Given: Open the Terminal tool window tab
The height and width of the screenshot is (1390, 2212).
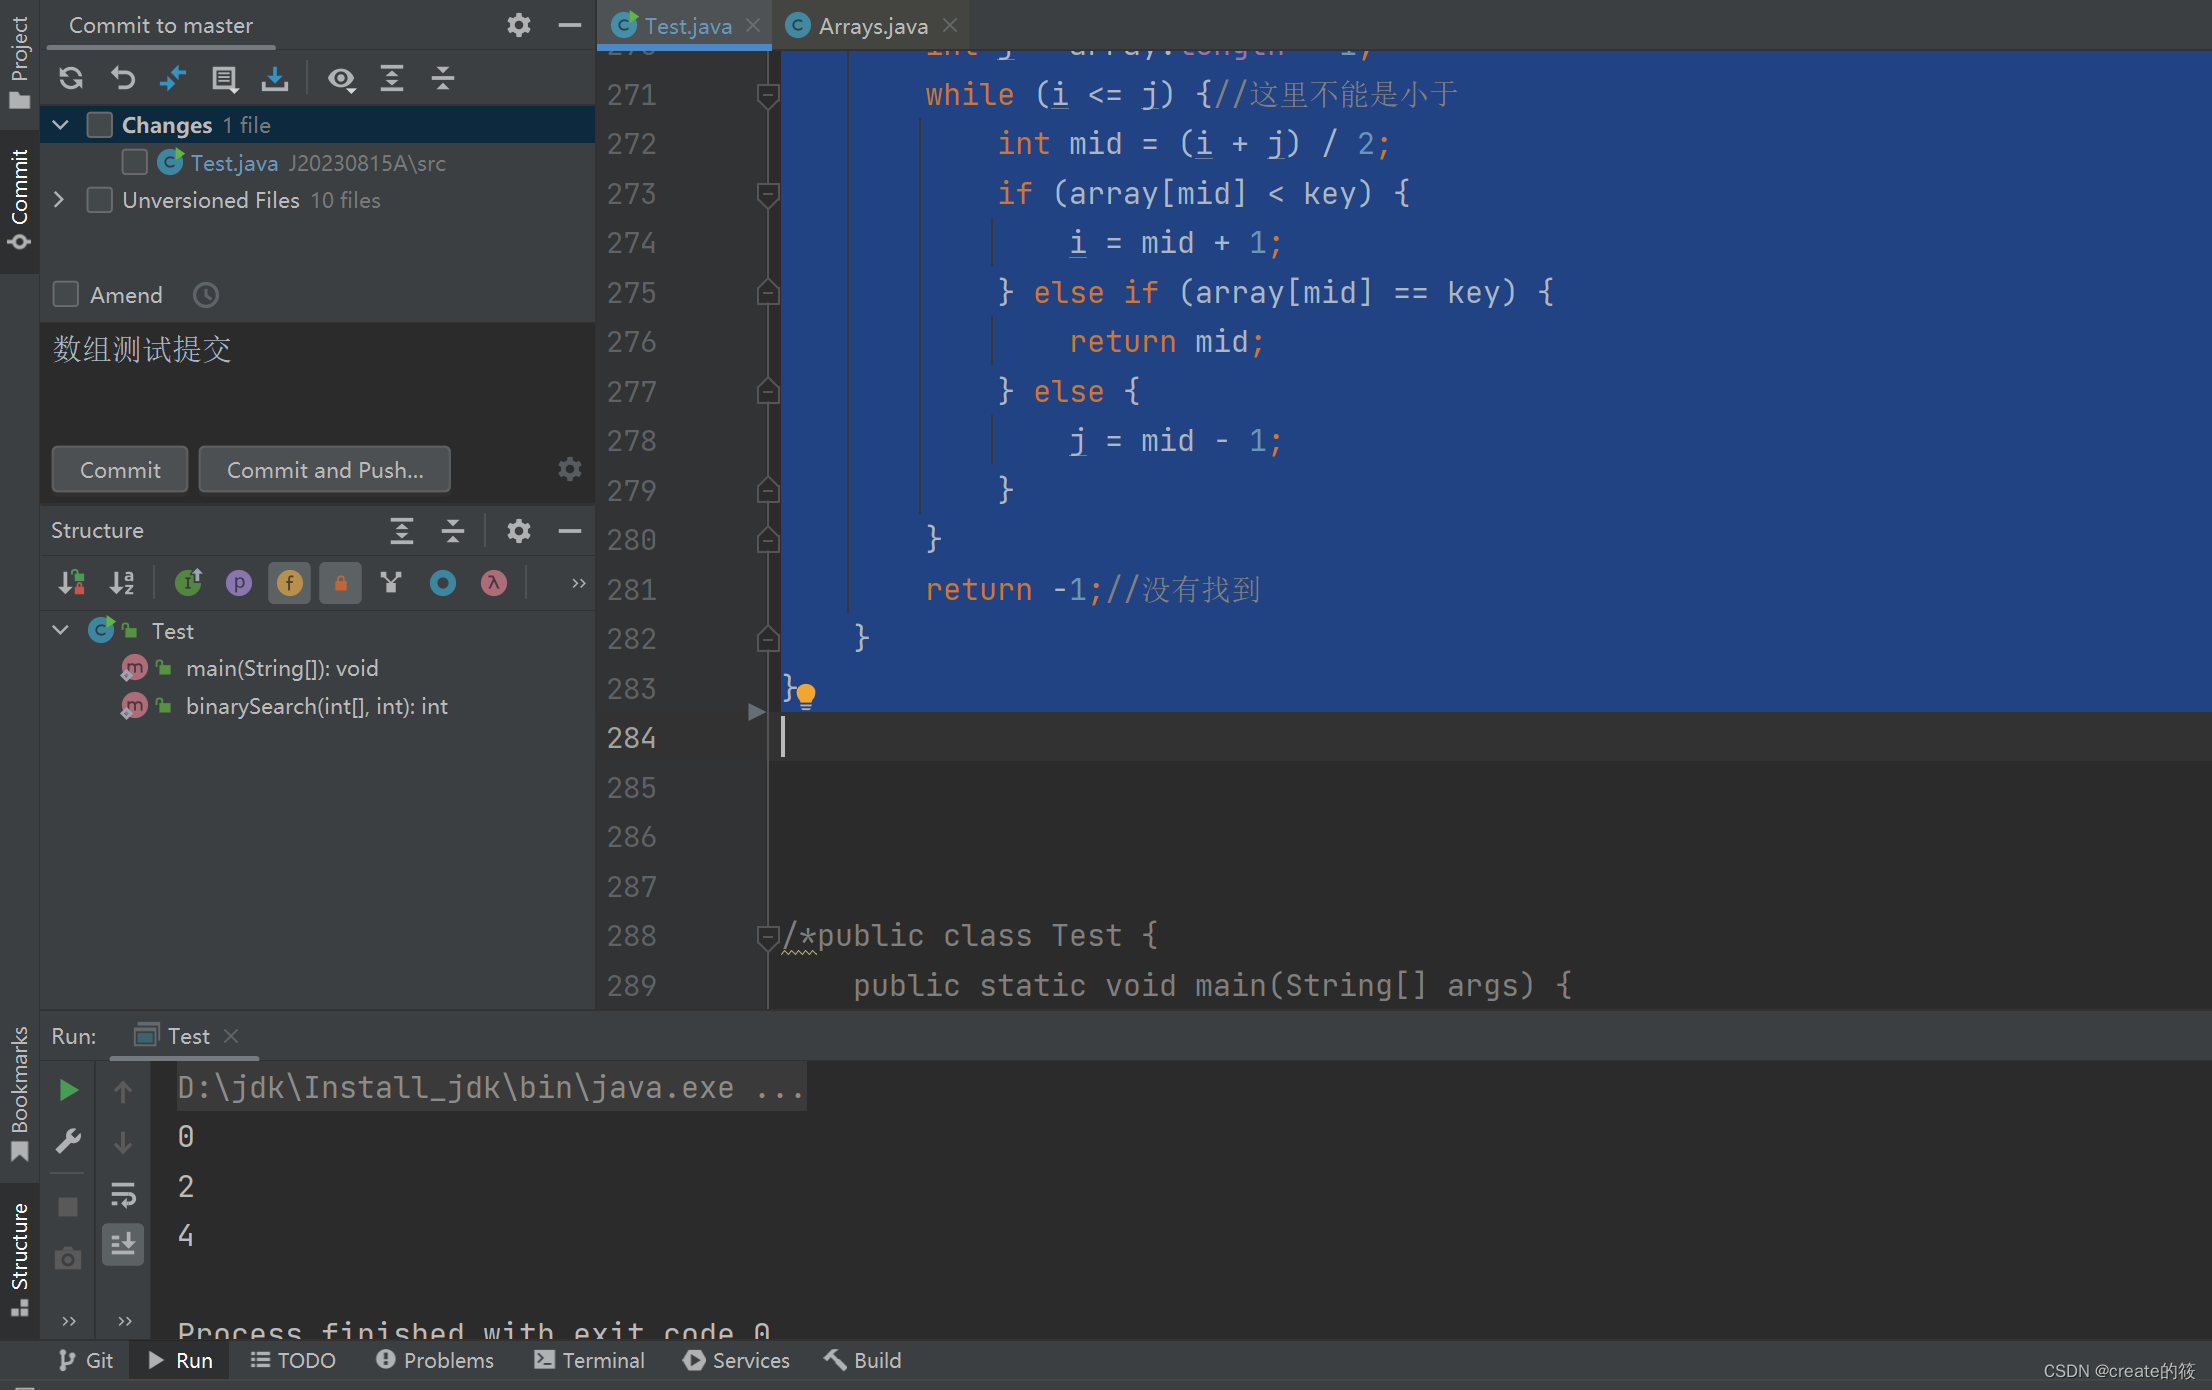Looking at the screenshot, I should (589, 1360).
